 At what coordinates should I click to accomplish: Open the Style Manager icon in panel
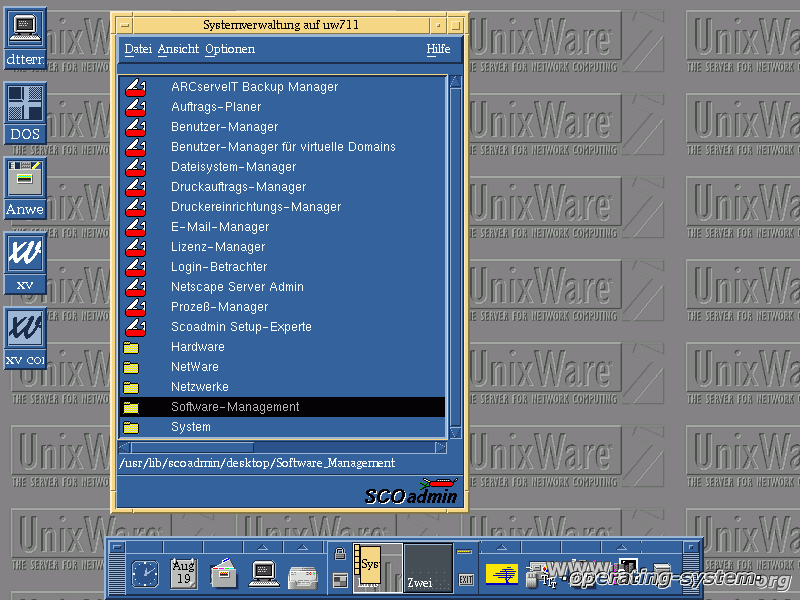pyautogui.click(x=541, y=574)
